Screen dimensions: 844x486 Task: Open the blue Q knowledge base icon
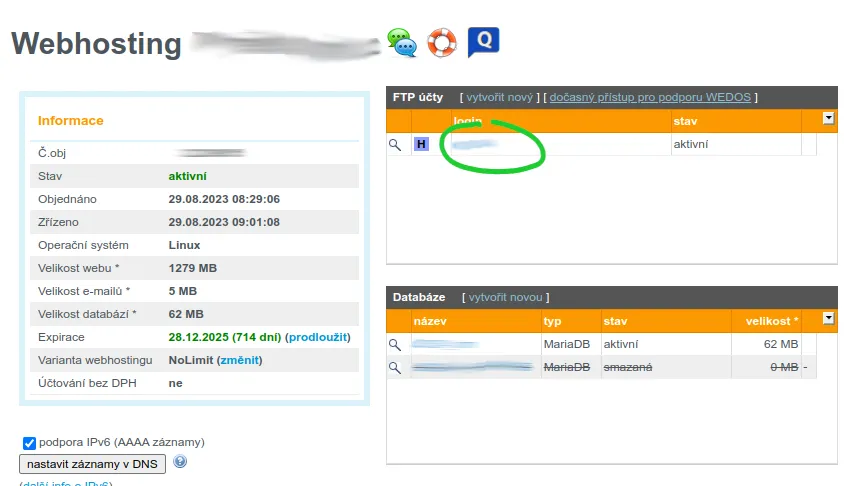click(x=483, y=41)
